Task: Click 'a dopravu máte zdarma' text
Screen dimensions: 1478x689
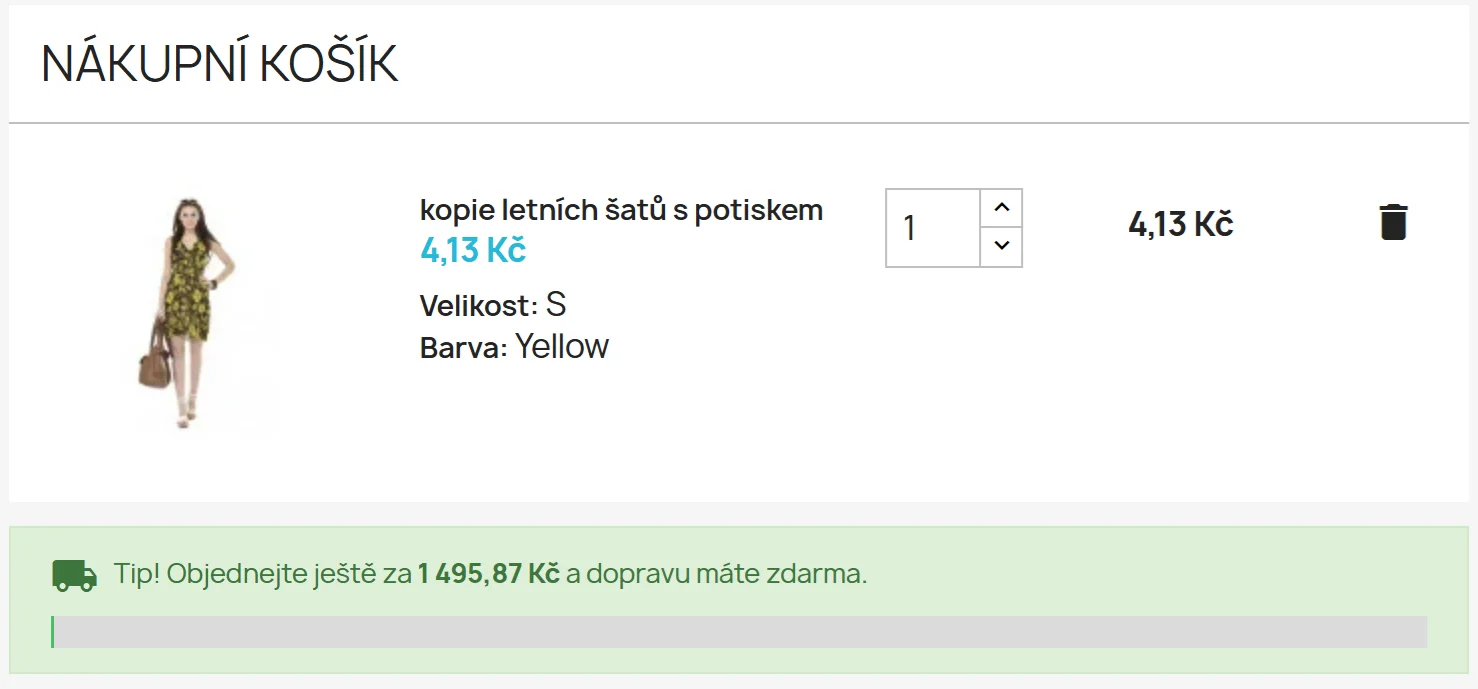Action: (716, 574)
